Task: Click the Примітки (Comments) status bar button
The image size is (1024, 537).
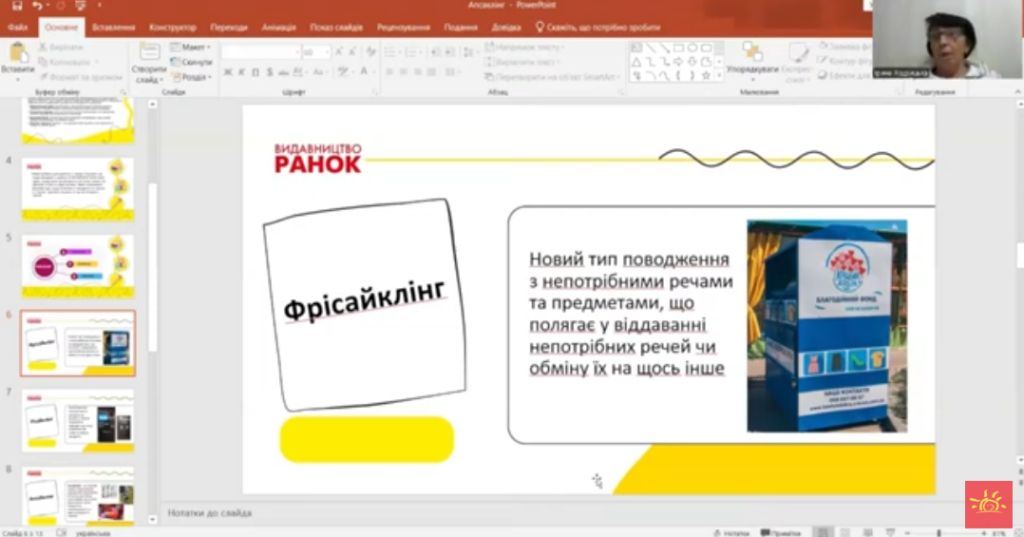Action: tap(782, 532)
